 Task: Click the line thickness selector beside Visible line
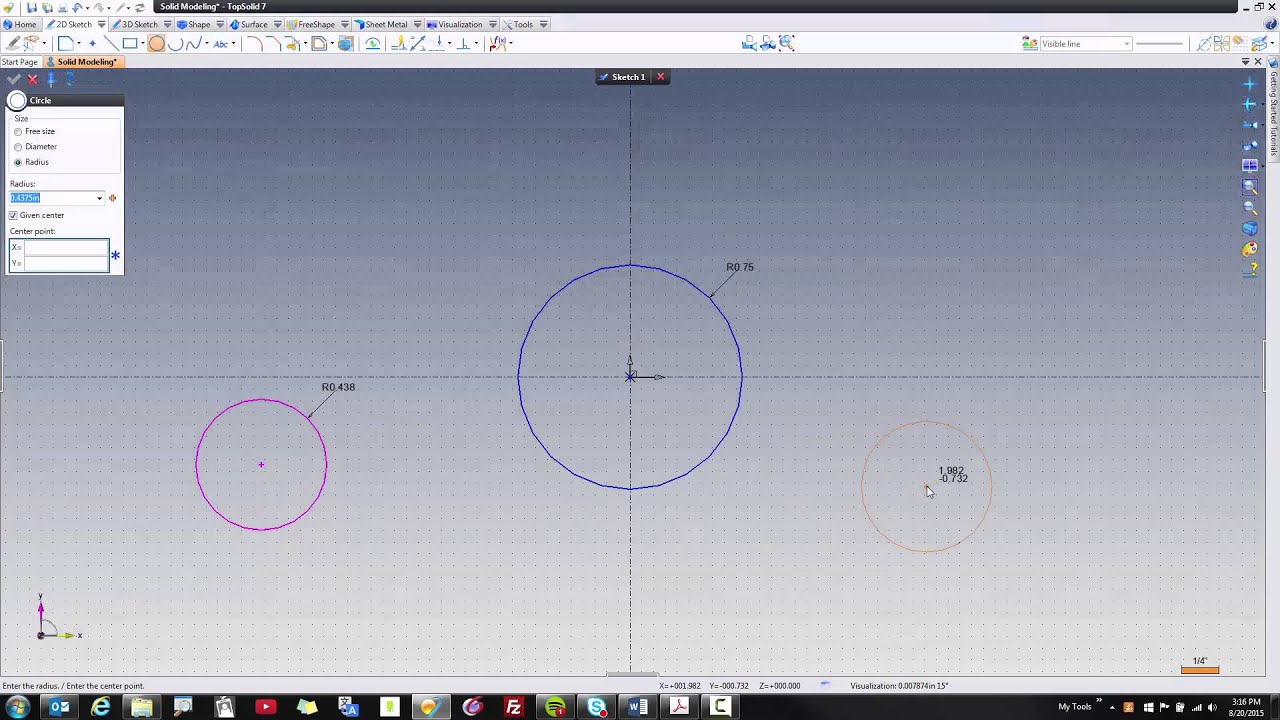pos(1160,44)
